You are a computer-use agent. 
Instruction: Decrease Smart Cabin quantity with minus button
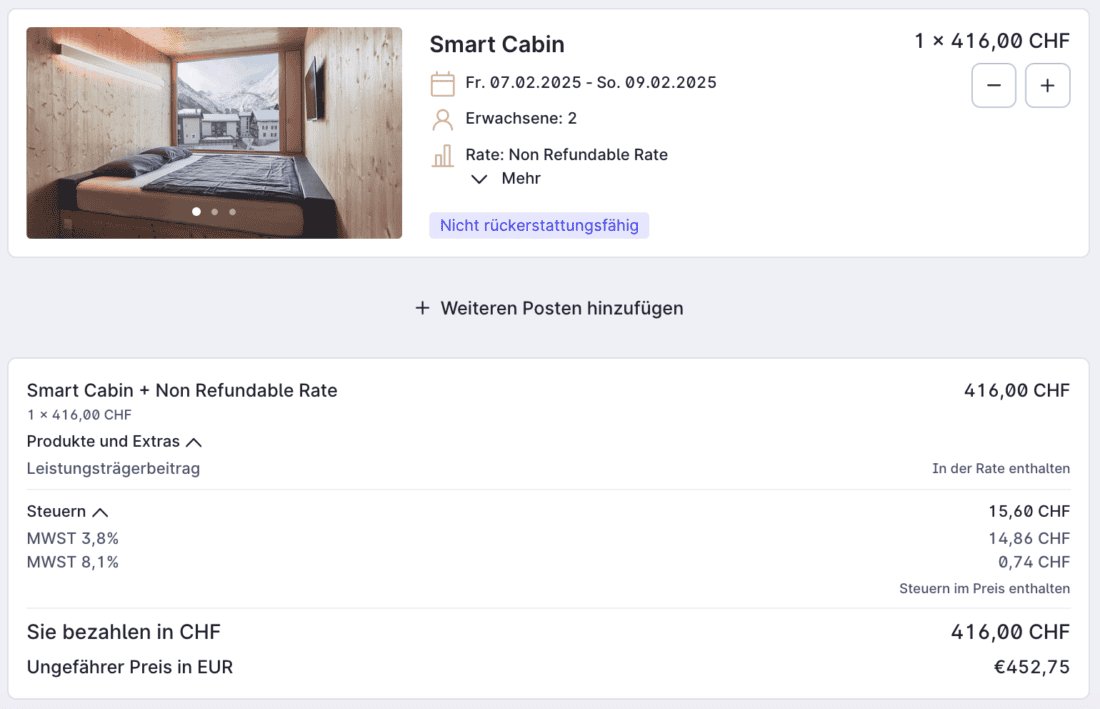[994, 86]
